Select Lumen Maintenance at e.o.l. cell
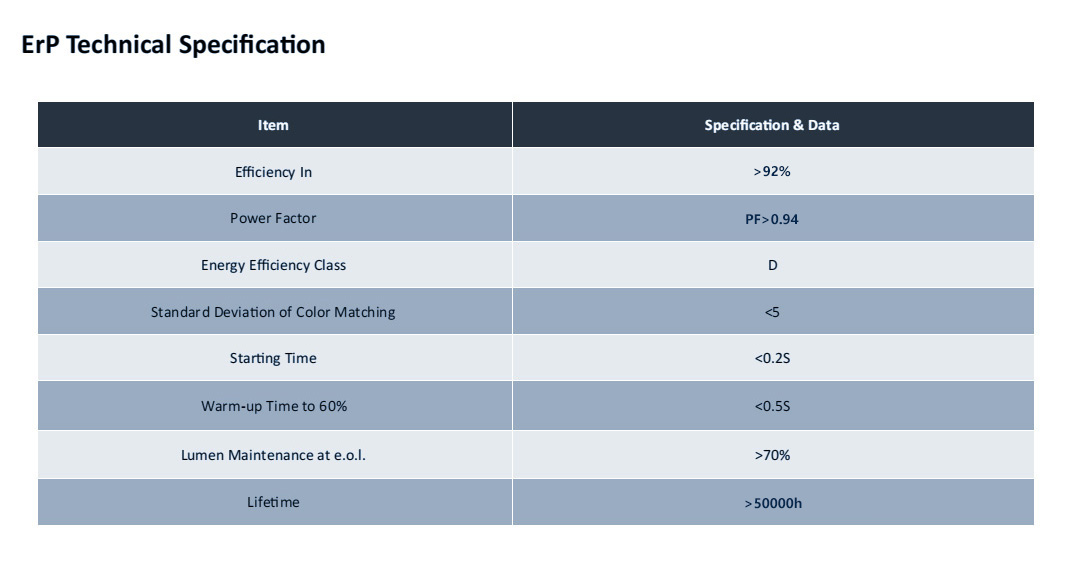 click(x=273, y=455)
